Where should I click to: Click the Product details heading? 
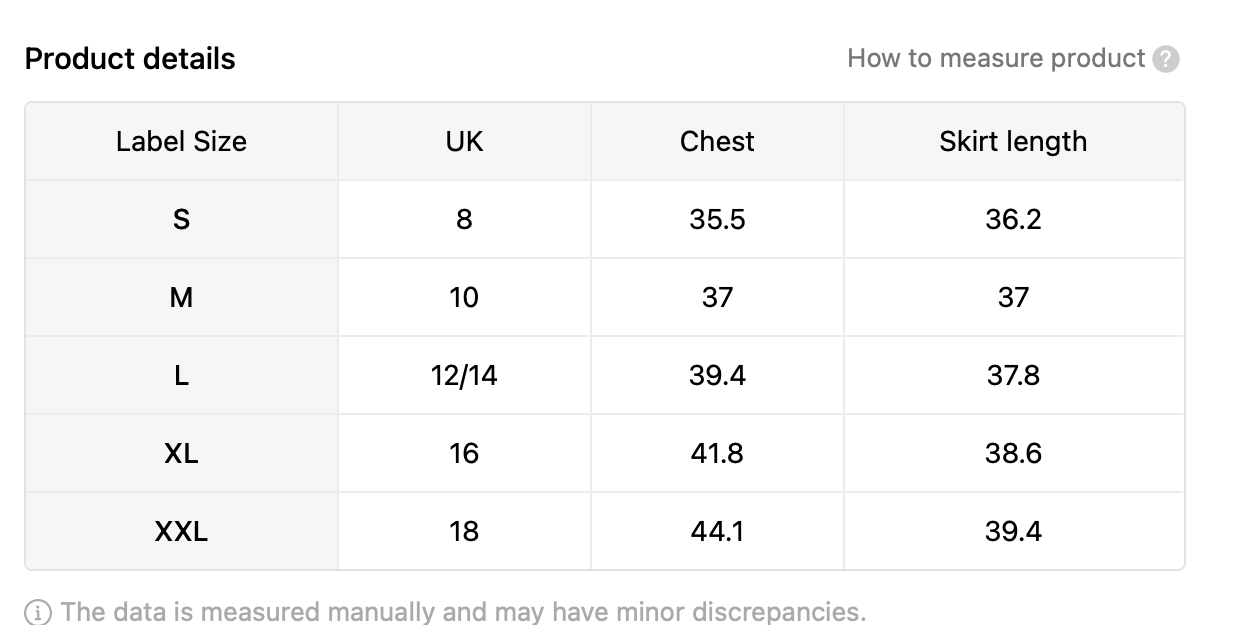coord(130,59)
